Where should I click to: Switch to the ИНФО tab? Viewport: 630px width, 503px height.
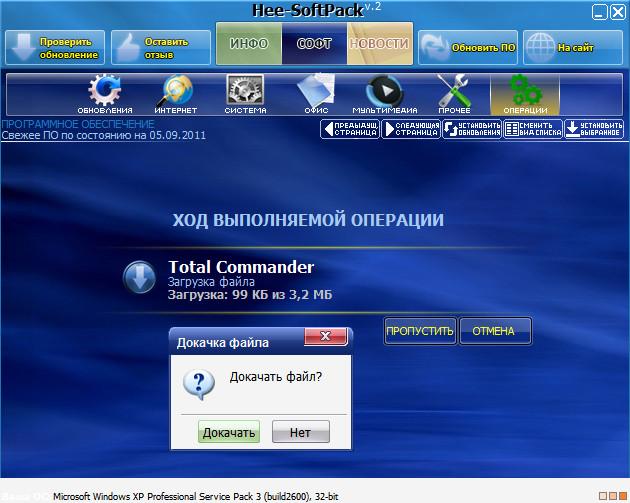click(248, 45)
